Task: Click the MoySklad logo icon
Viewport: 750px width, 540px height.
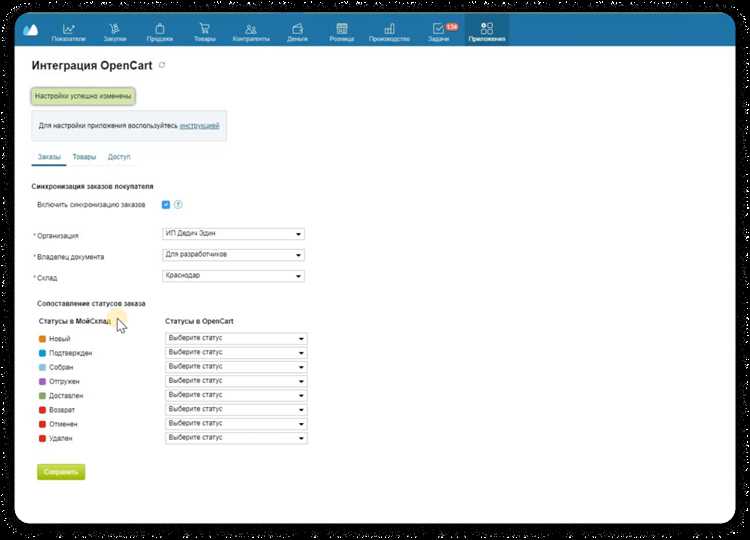Action: (31, 30)
